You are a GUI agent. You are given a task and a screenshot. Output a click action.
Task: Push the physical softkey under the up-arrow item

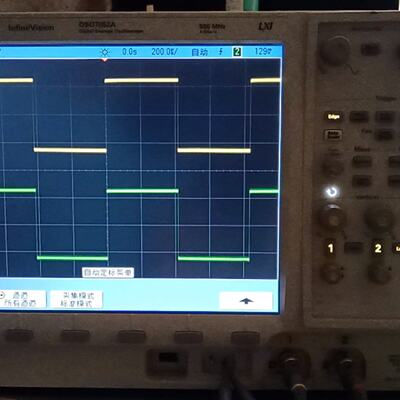(245, 337)
